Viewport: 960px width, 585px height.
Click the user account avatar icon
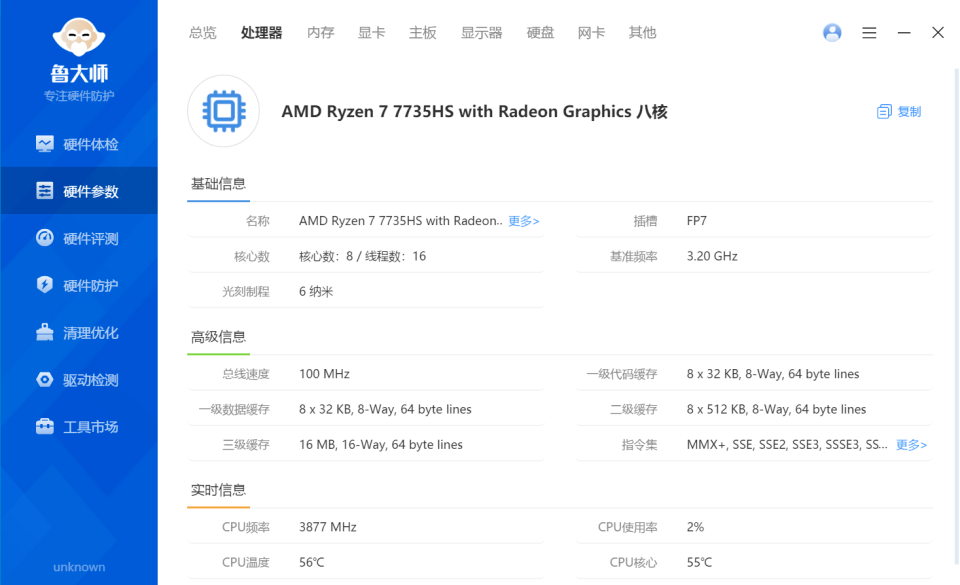[832, 32]
